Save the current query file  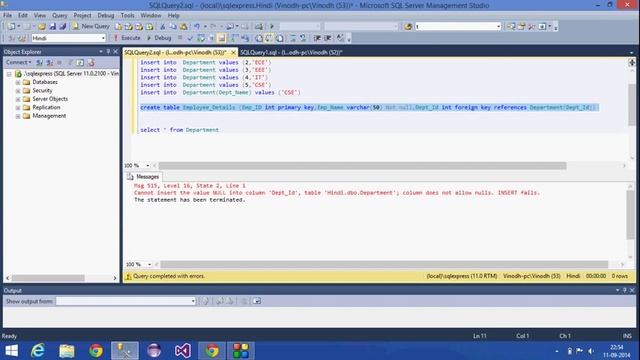pos(52,27)
